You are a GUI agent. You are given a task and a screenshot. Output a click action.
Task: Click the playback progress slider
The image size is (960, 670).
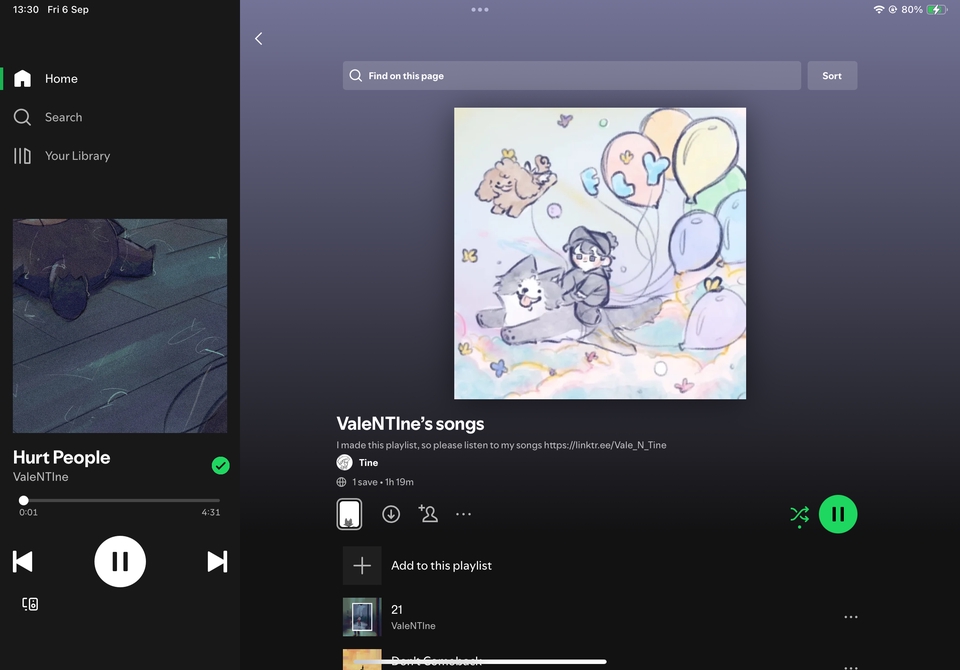point(120,500)
